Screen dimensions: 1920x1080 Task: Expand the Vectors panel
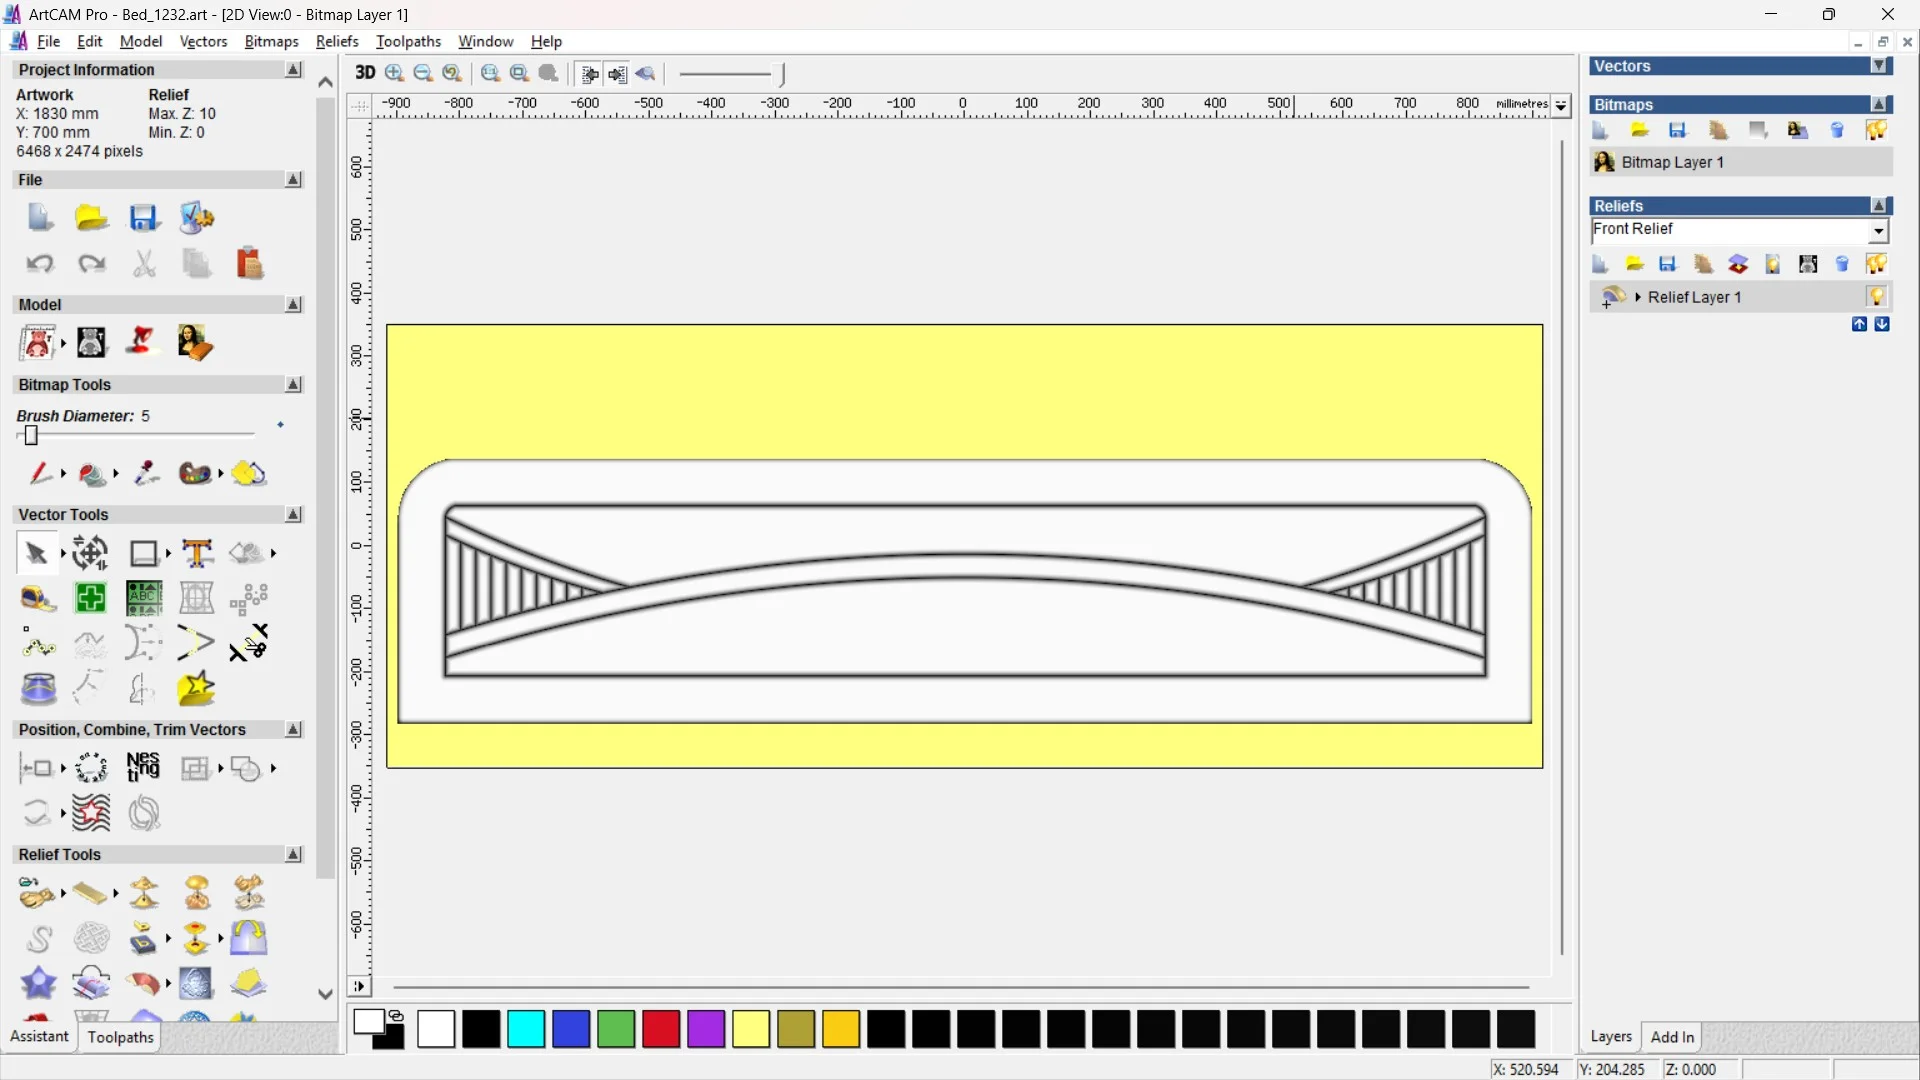[x=1879, y=66]
